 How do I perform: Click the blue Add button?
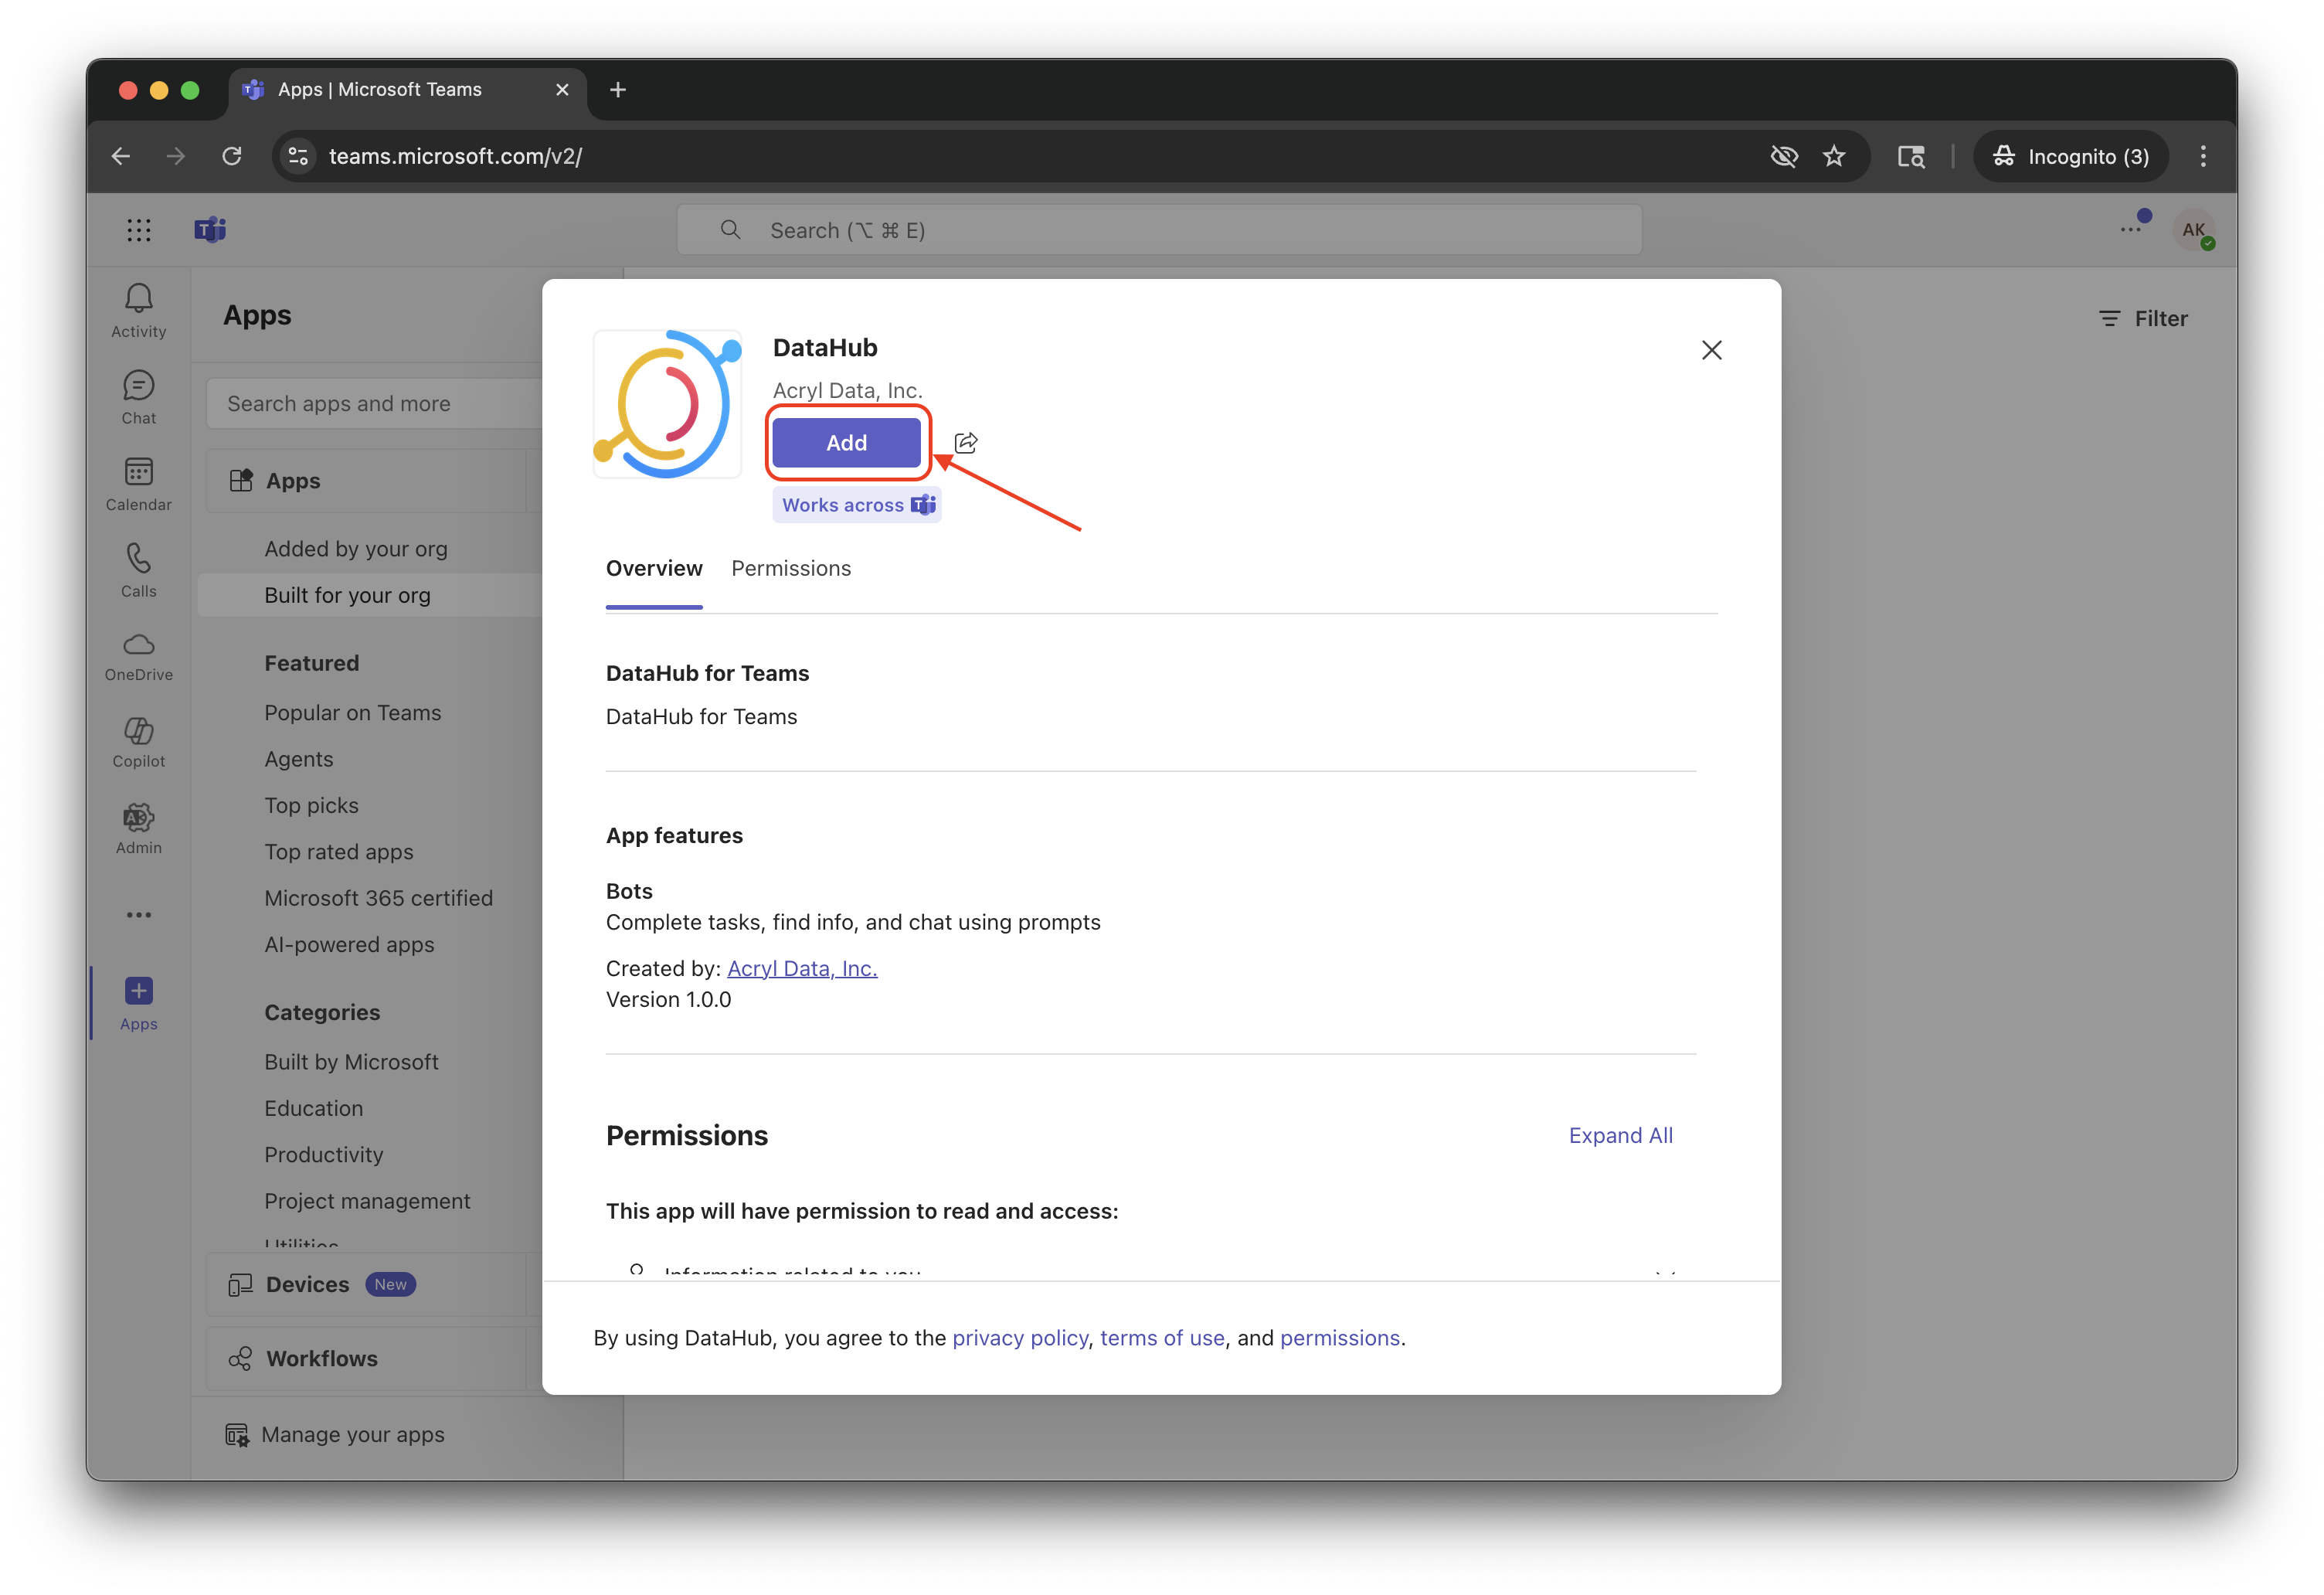click(x=846, y=443)
